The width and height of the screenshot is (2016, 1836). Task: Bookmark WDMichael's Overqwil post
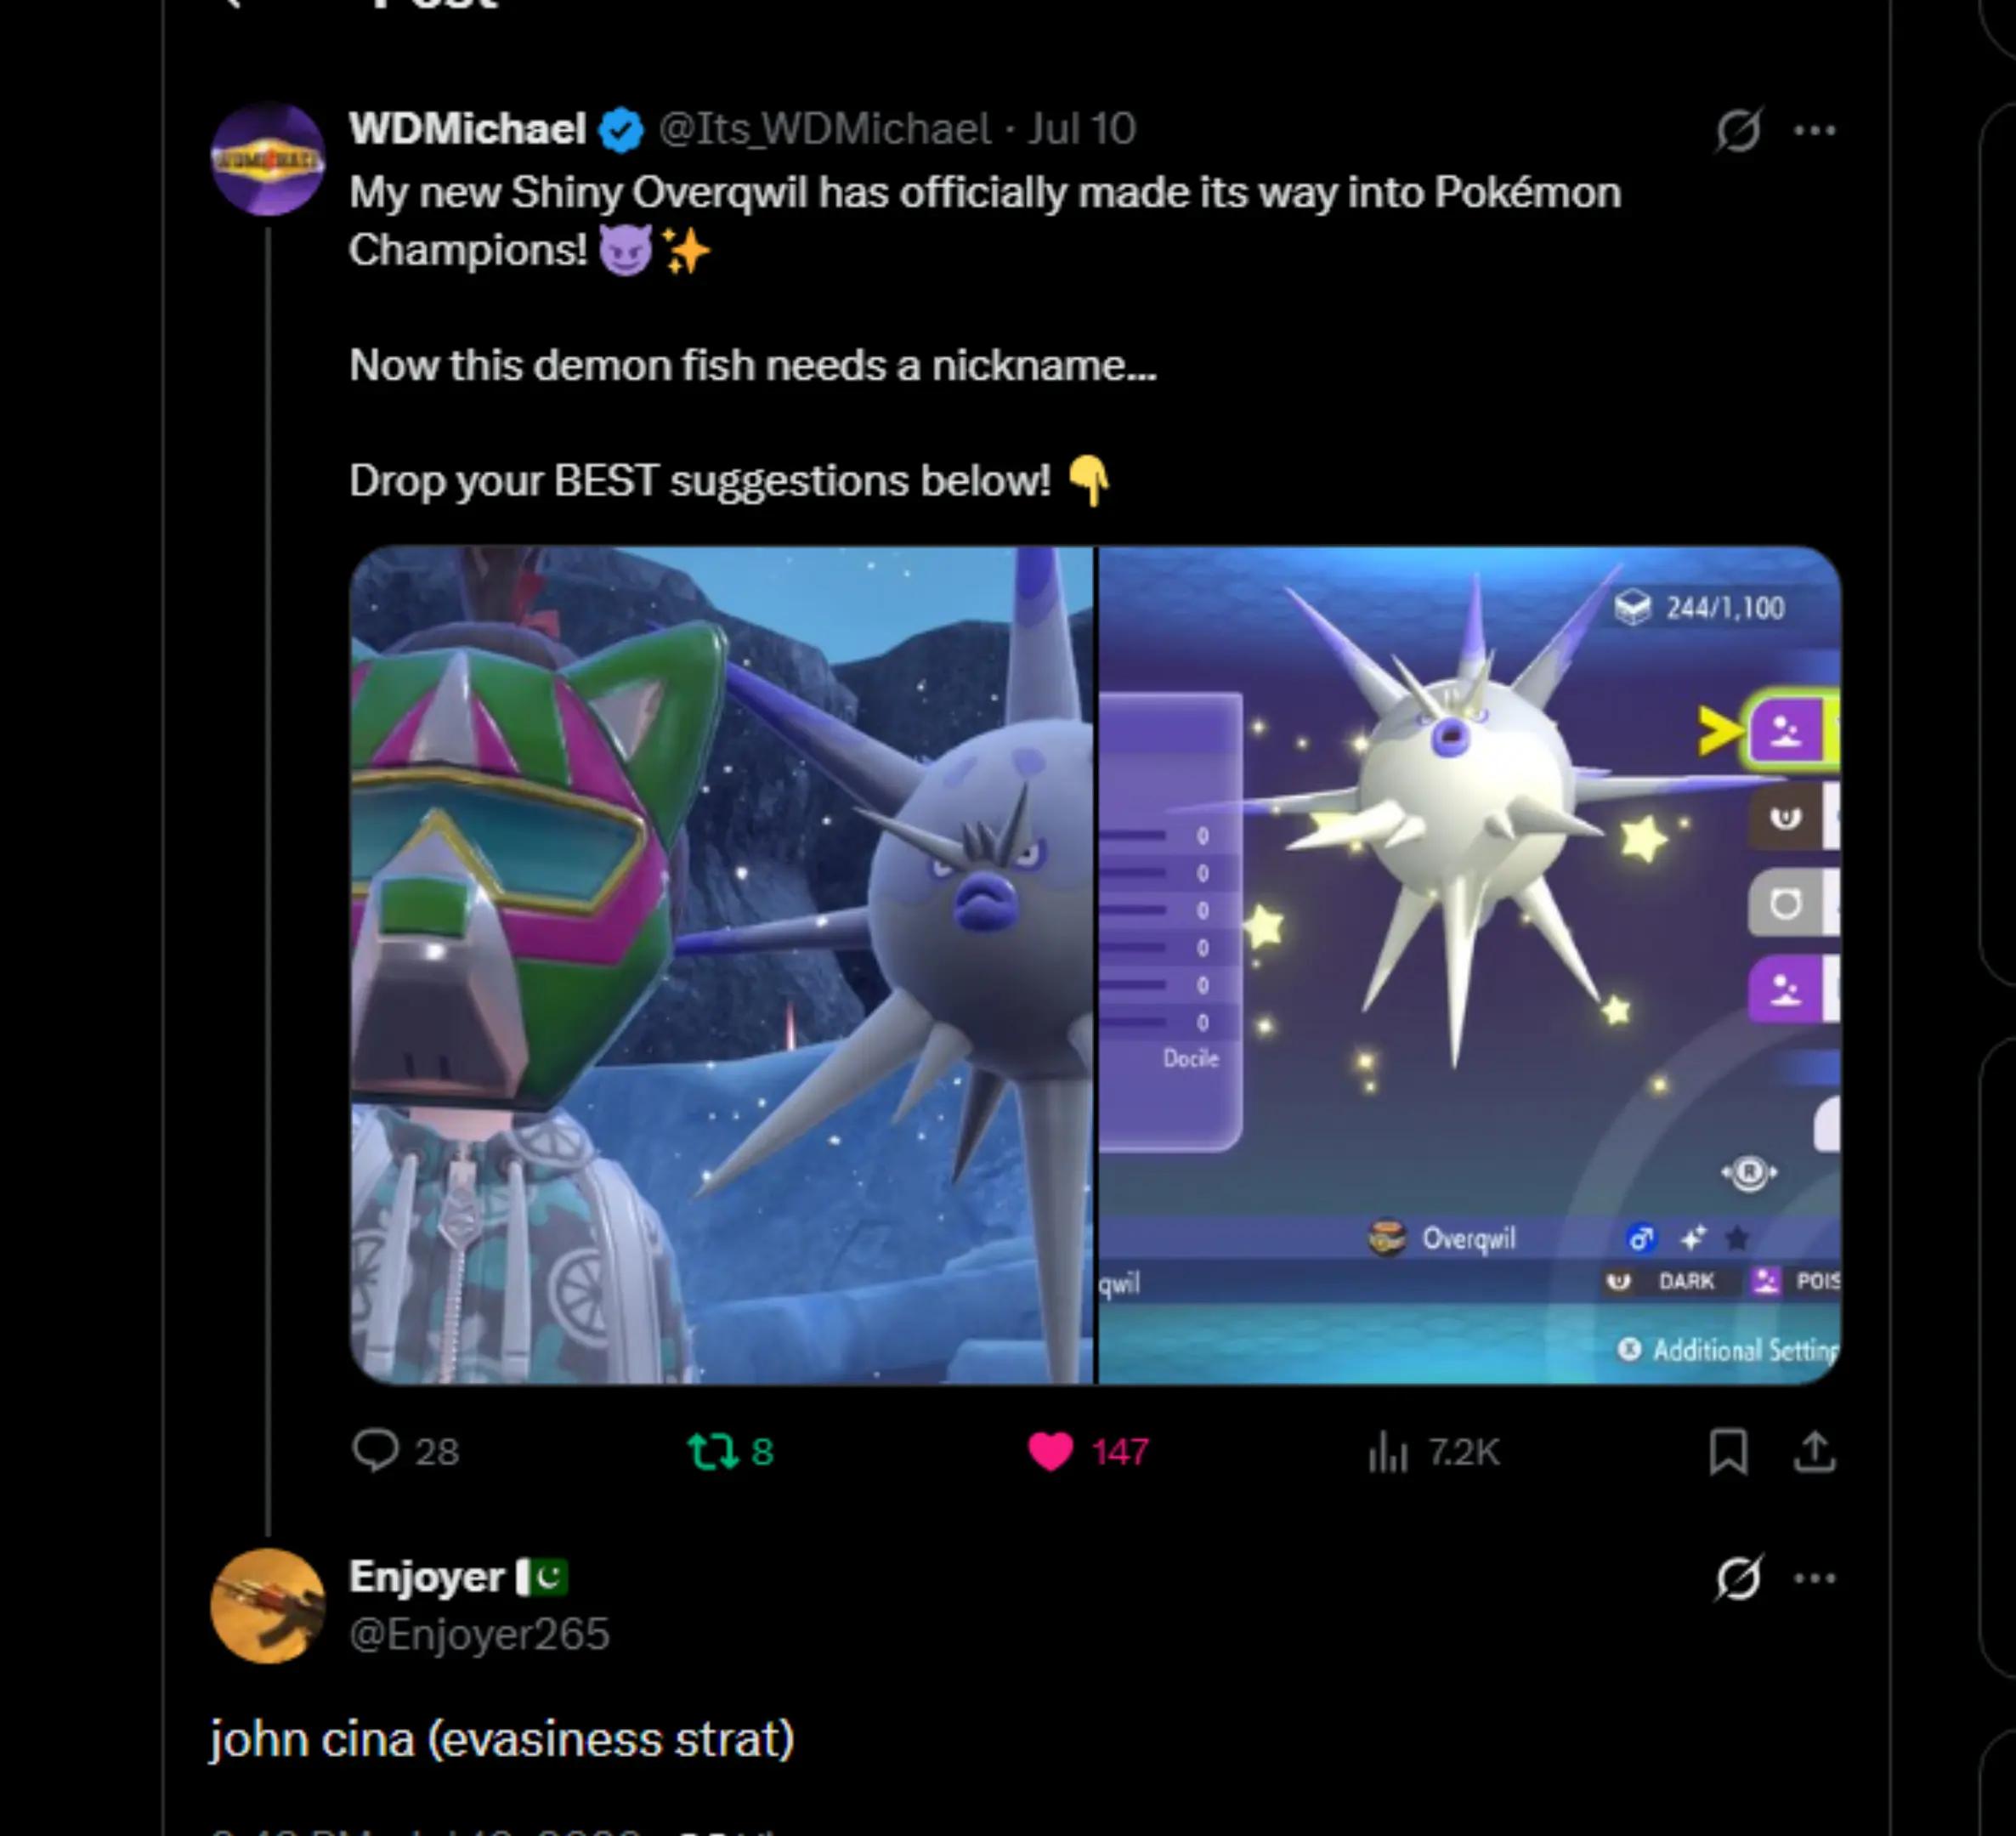tap(1728, 1451)
